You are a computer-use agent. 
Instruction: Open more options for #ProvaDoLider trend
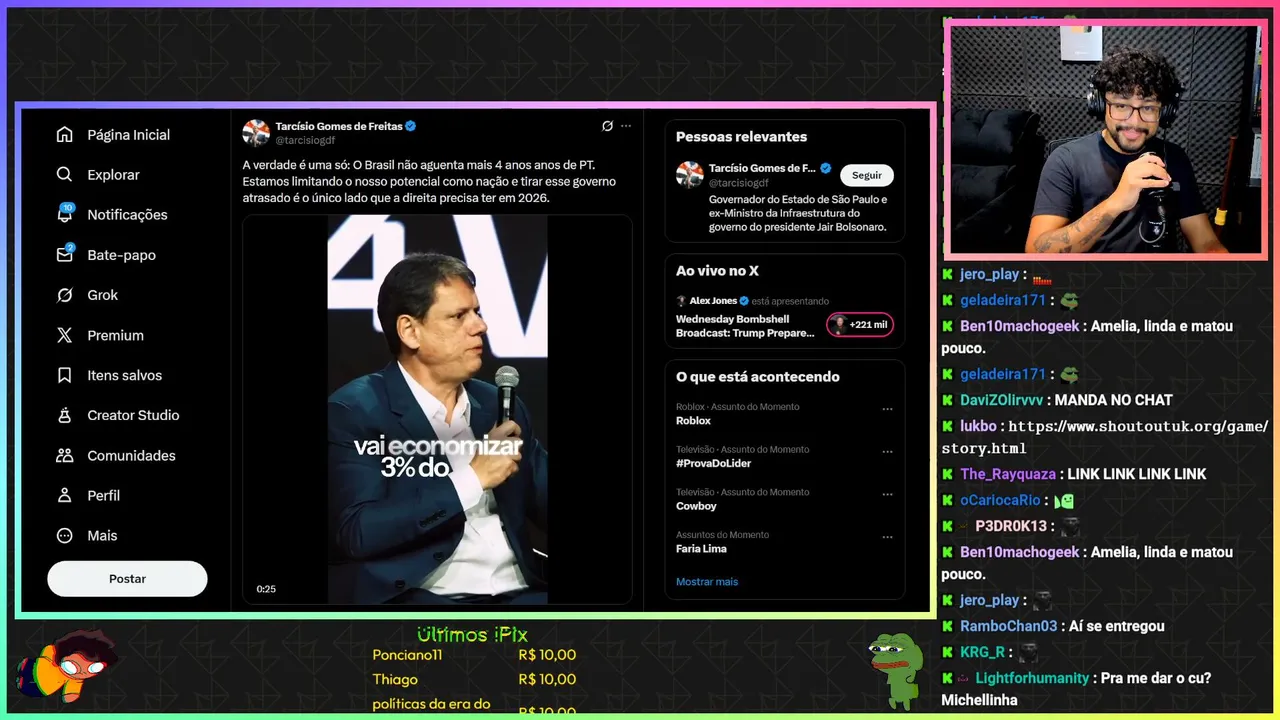(x=887, y=452)
